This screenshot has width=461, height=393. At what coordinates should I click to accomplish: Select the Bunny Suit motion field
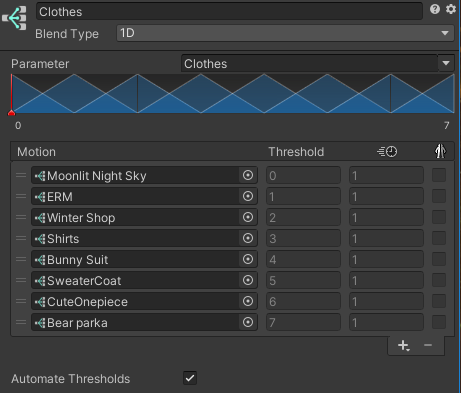click(x=144, y=259)
